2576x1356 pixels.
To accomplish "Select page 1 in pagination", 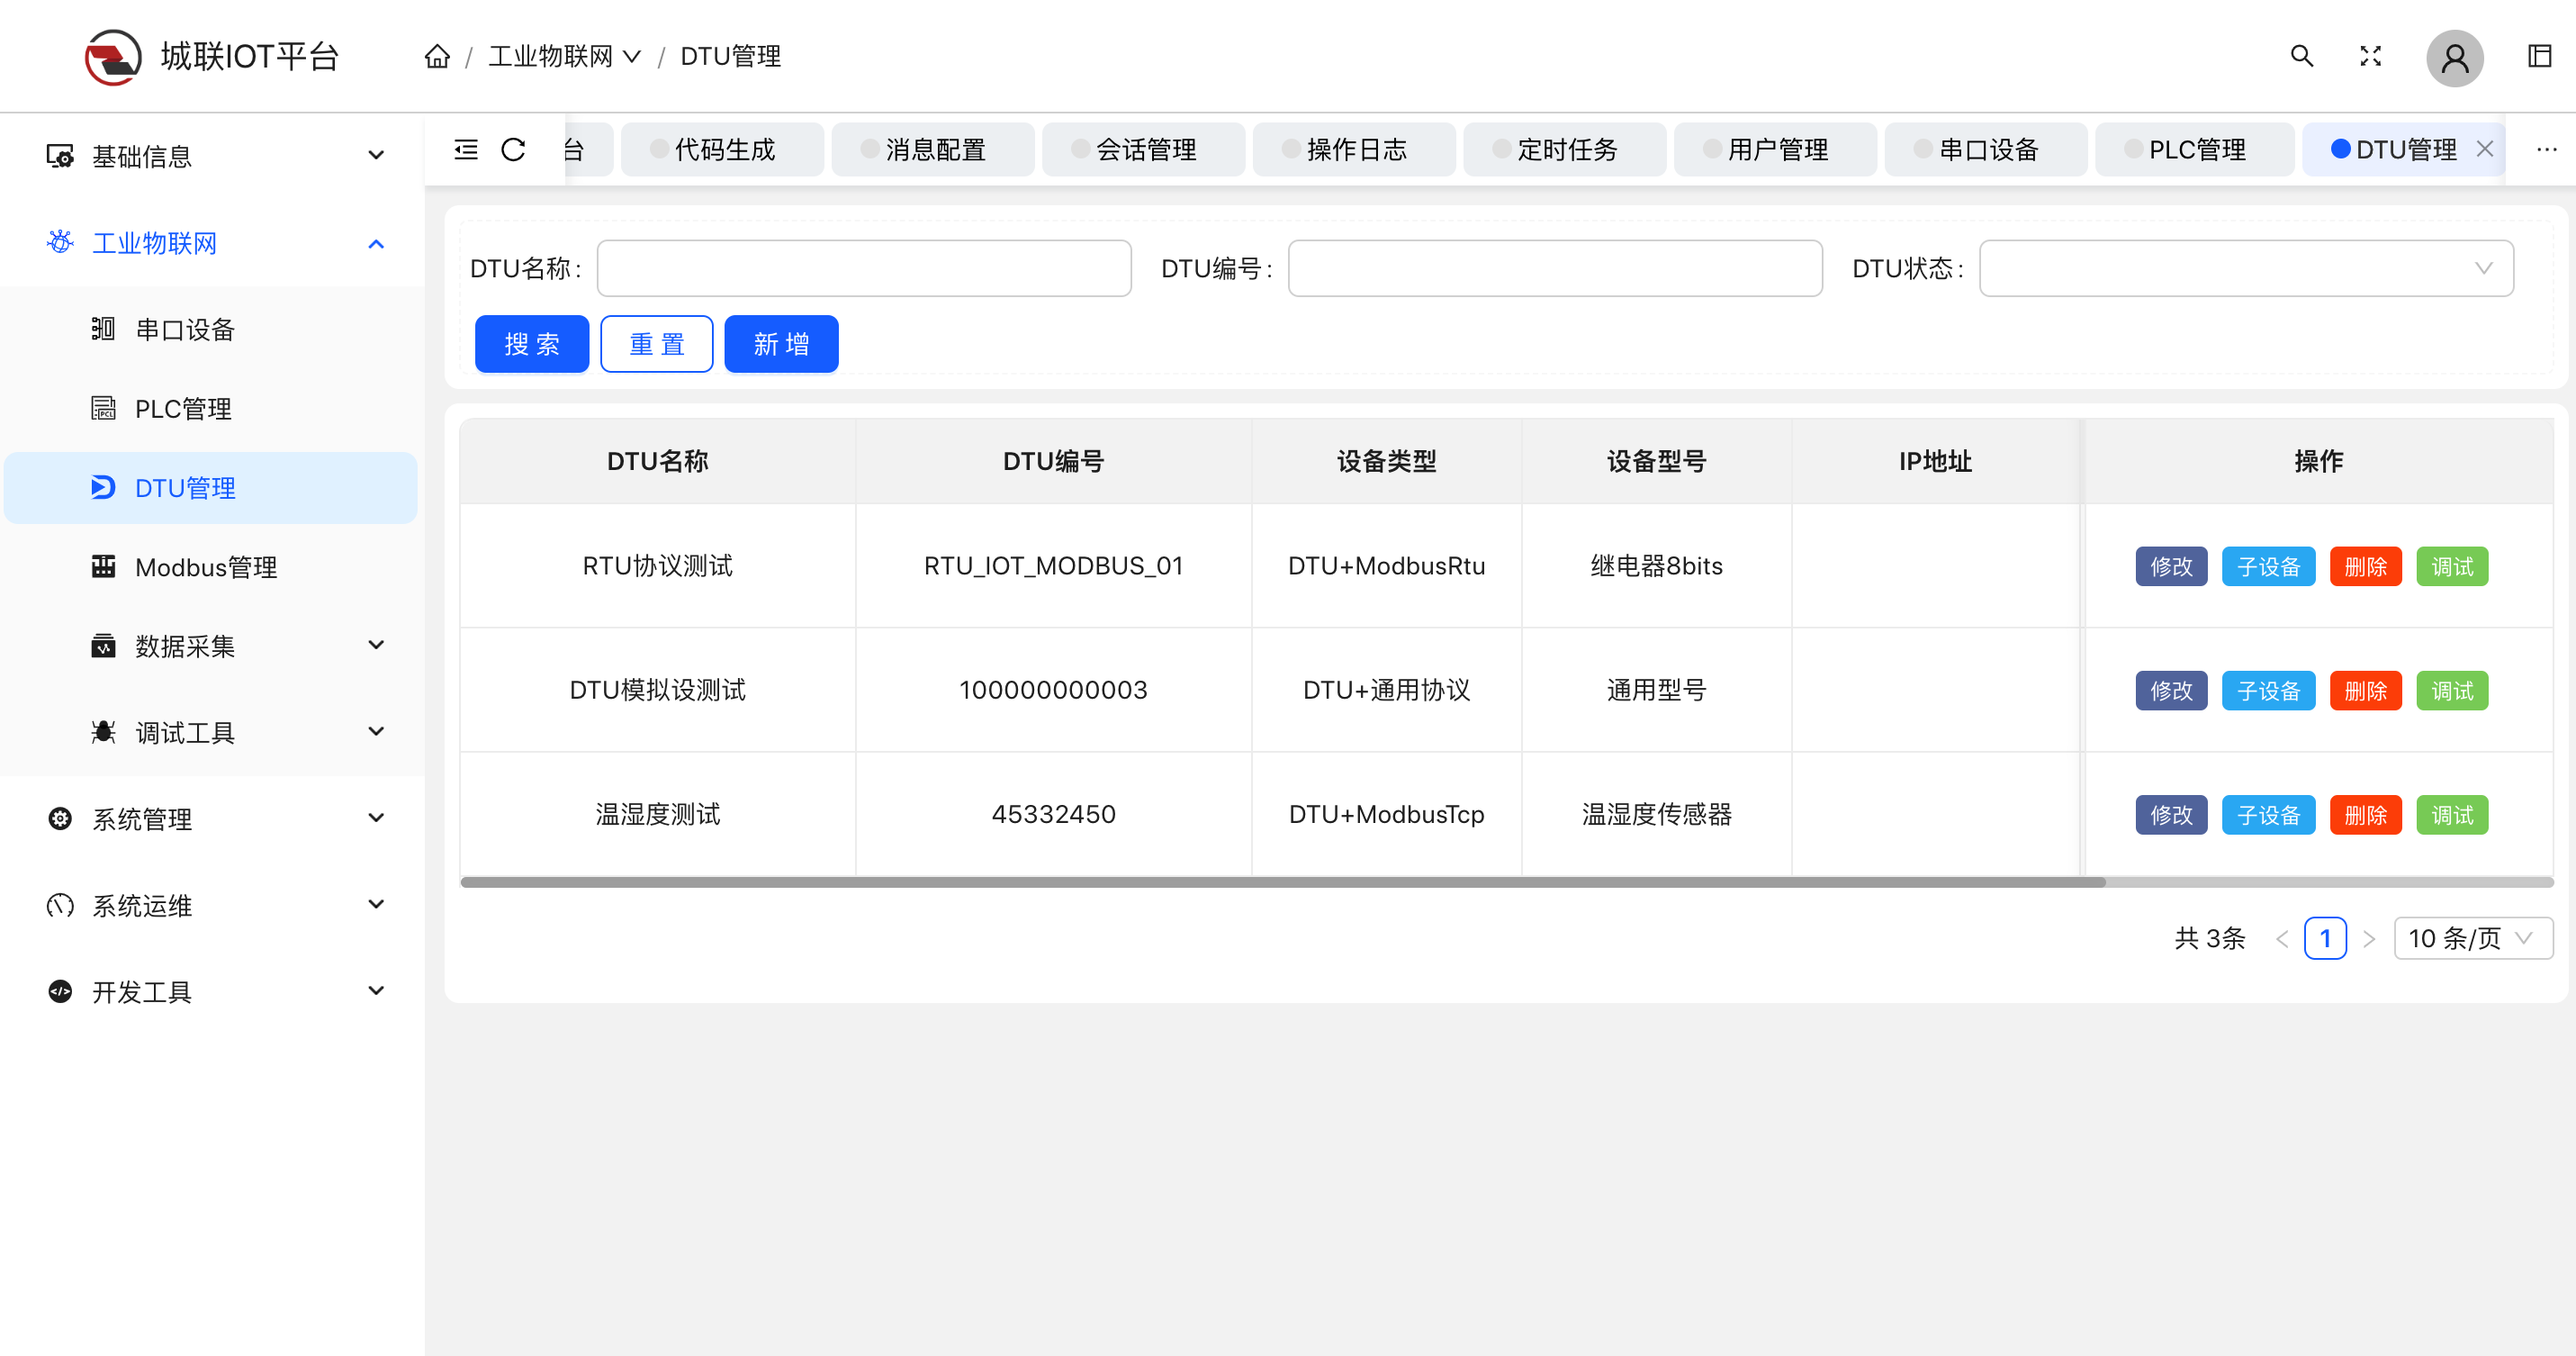I will click(x=2325, y=939).
